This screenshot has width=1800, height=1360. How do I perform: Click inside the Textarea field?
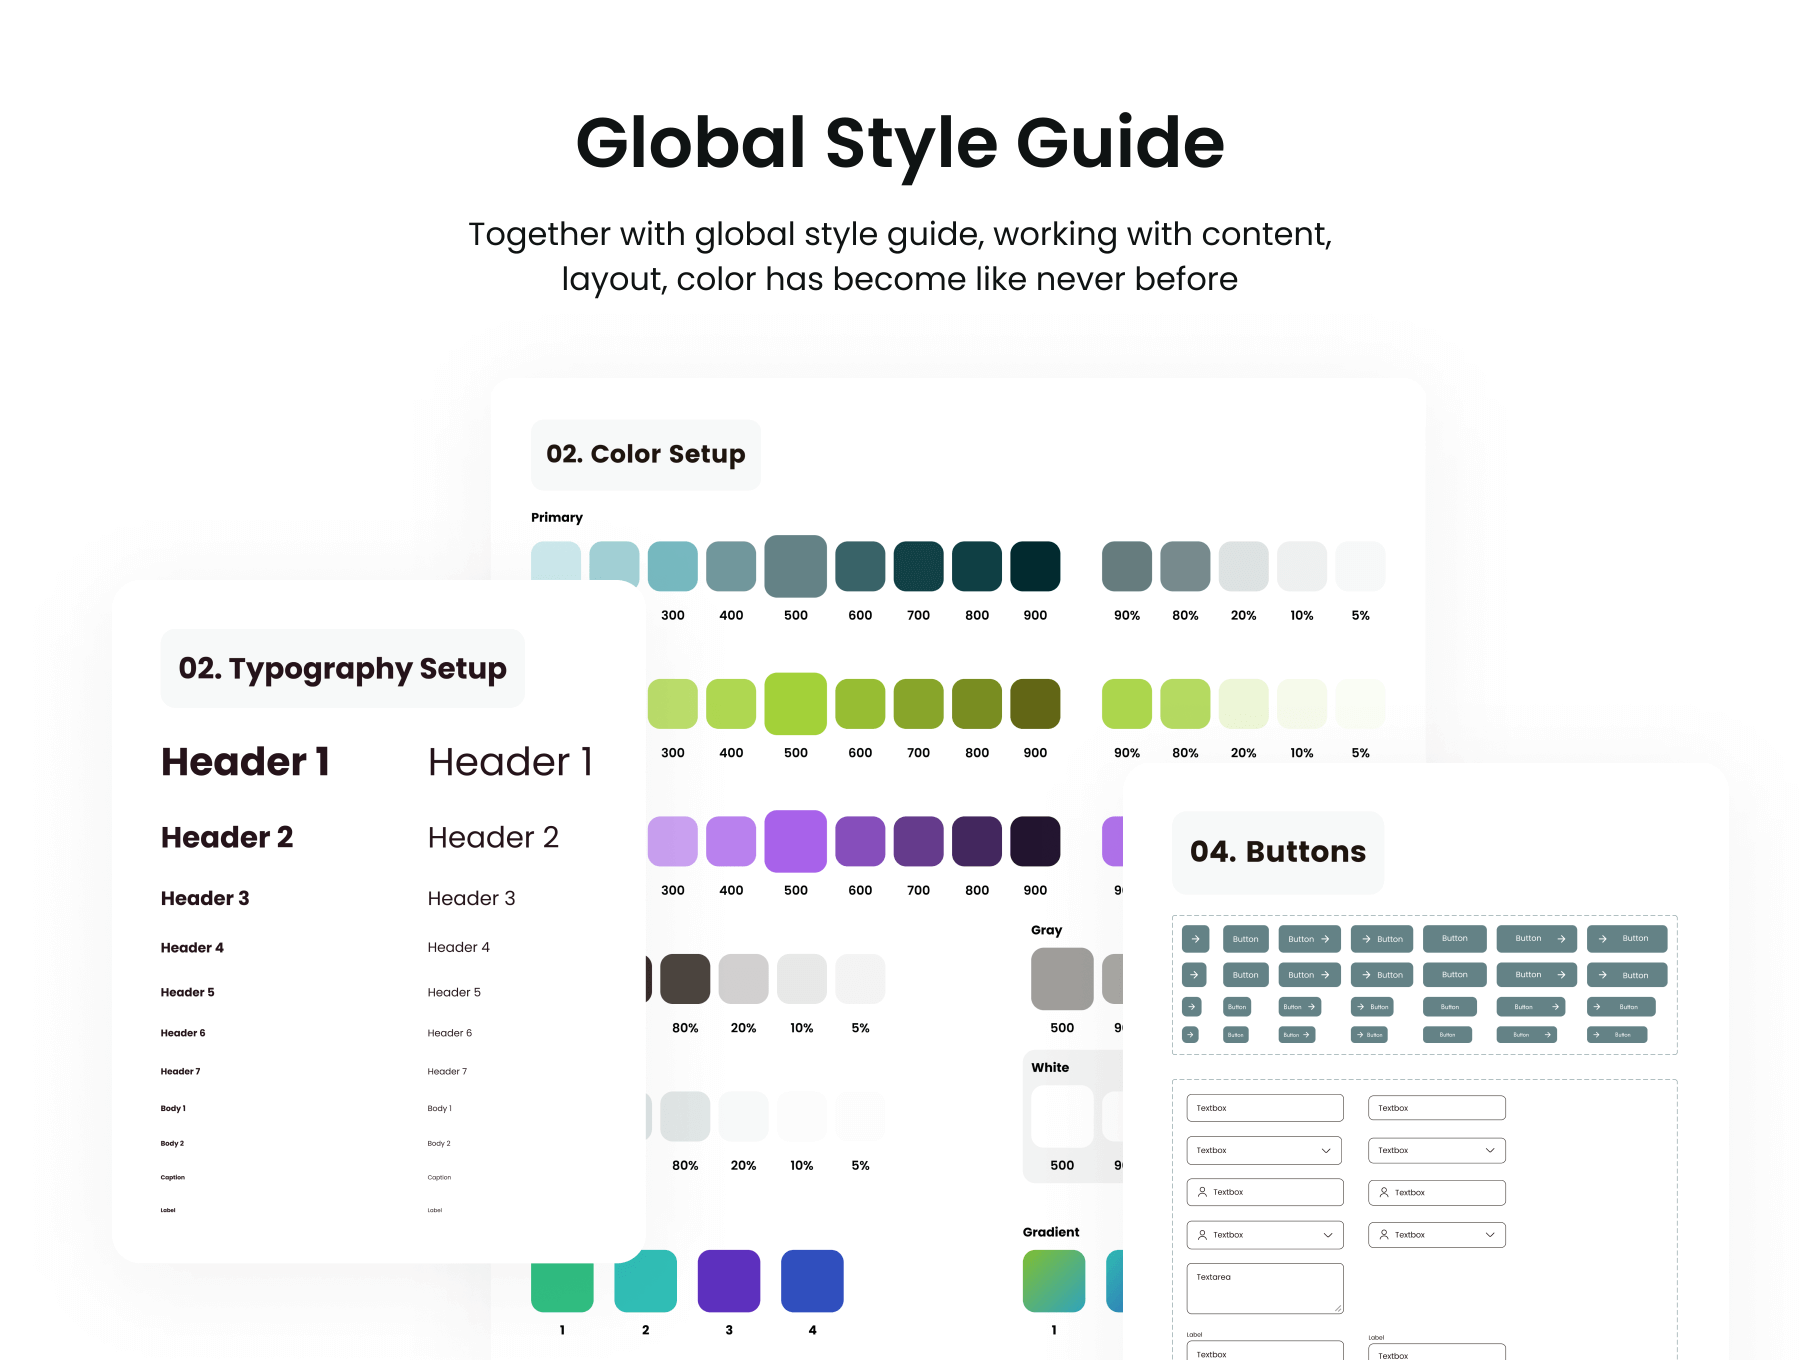click(x=1264, y=1290)
